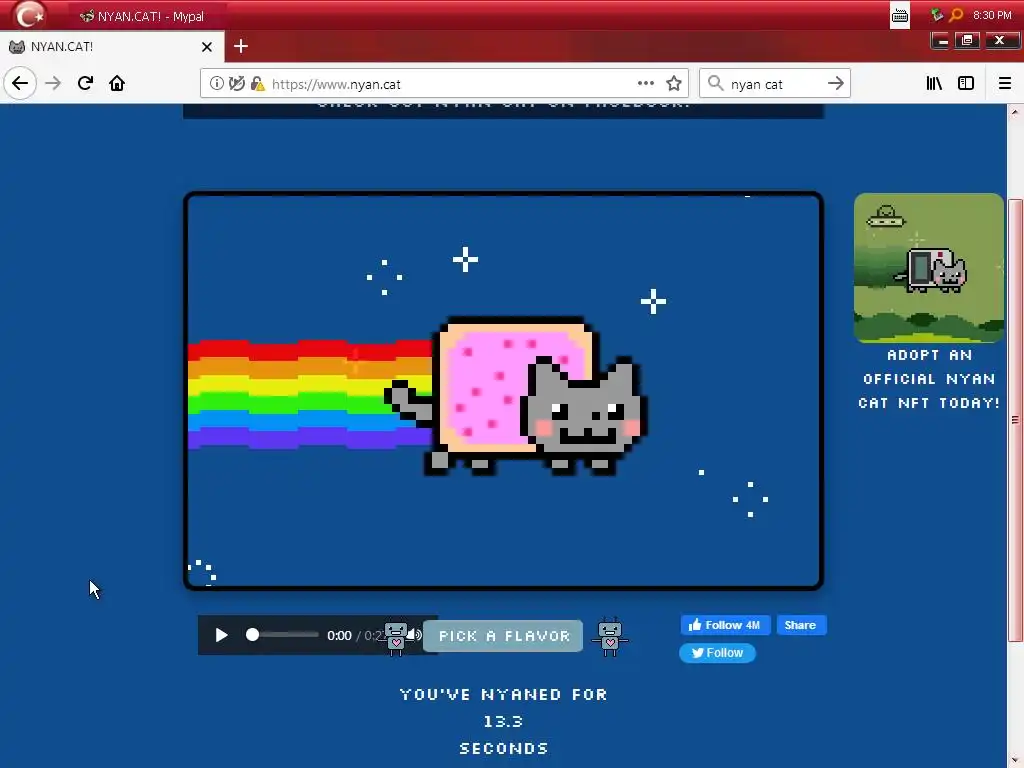
Task: Click robot icon left of Pick a Flavor
Action: (x=396, y=637)
